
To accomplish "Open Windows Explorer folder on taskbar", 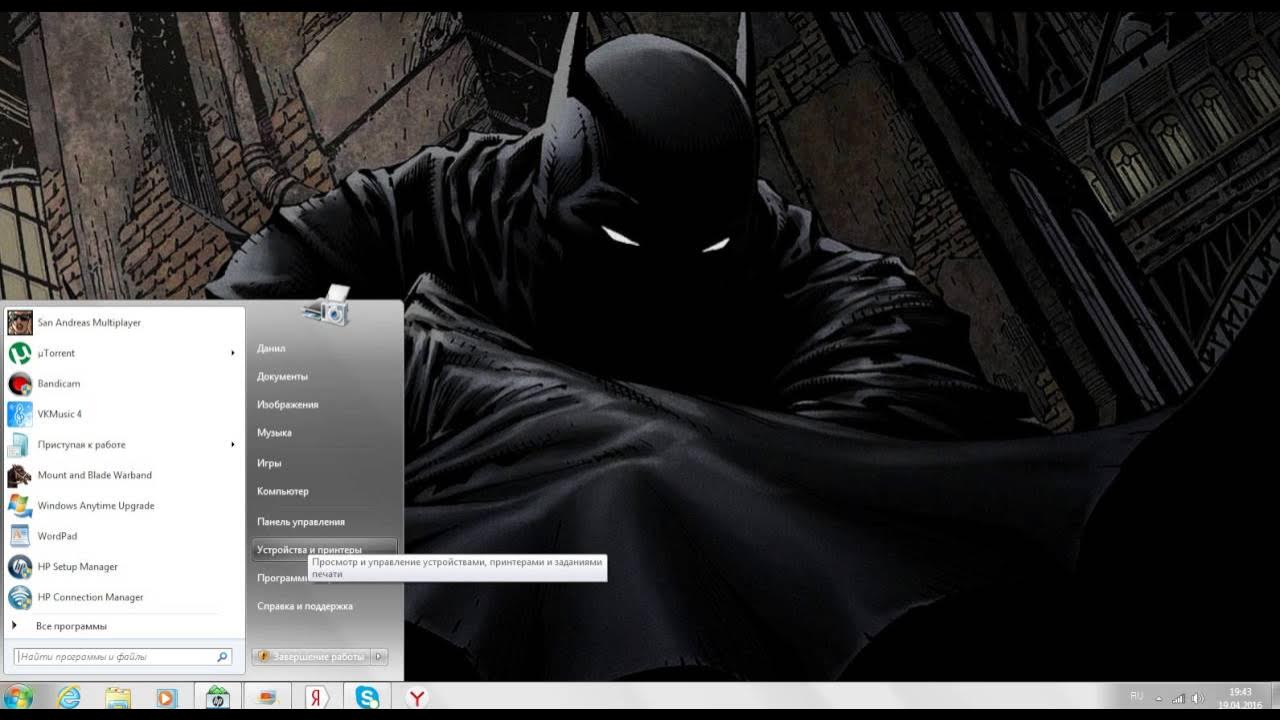I will point(118,698).
